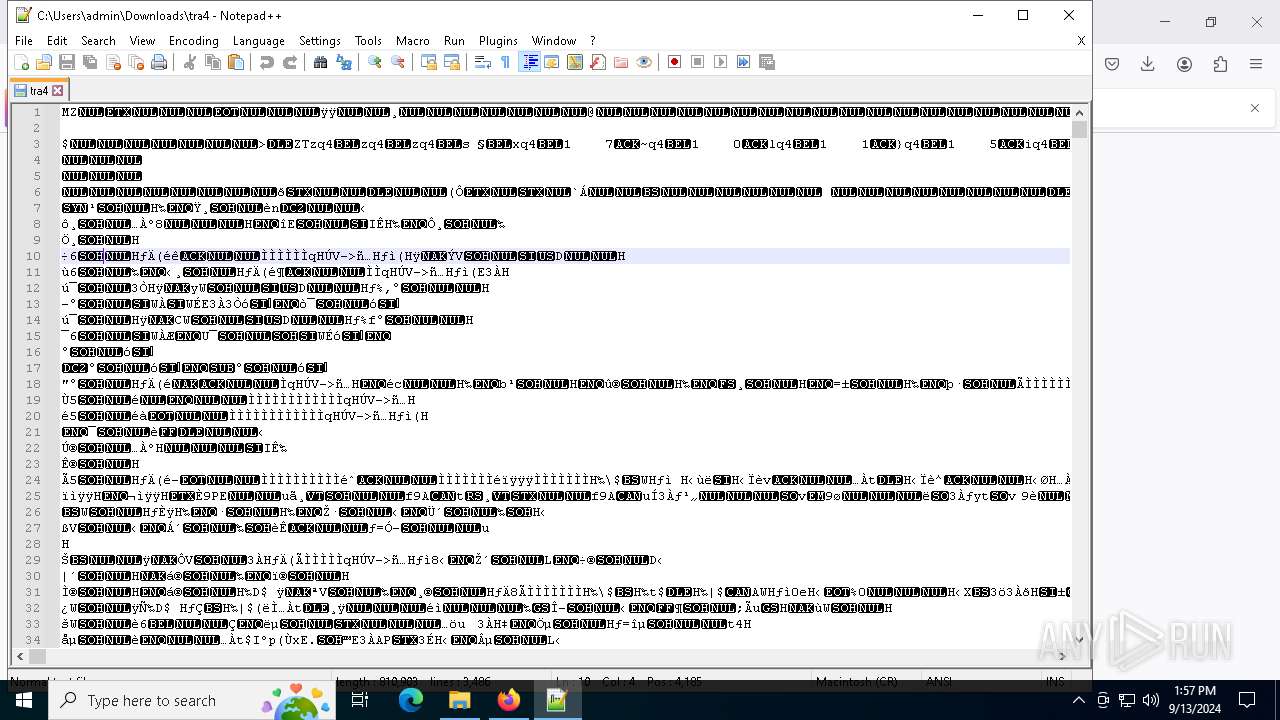The width and height of the screenshot is (1280, 720).
Task: Click the Save recorded macro icon
Action: (767, 62)
